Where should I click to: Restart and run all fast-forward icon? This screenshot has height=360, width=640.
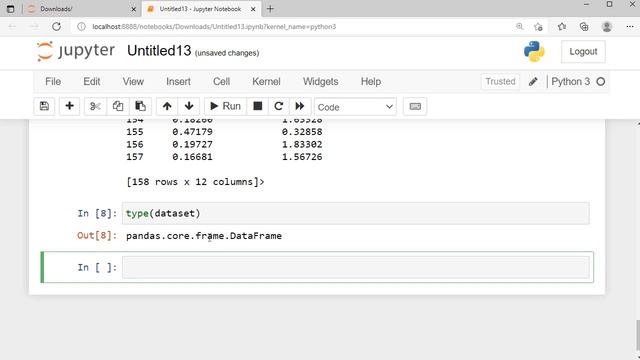point(300,107)
